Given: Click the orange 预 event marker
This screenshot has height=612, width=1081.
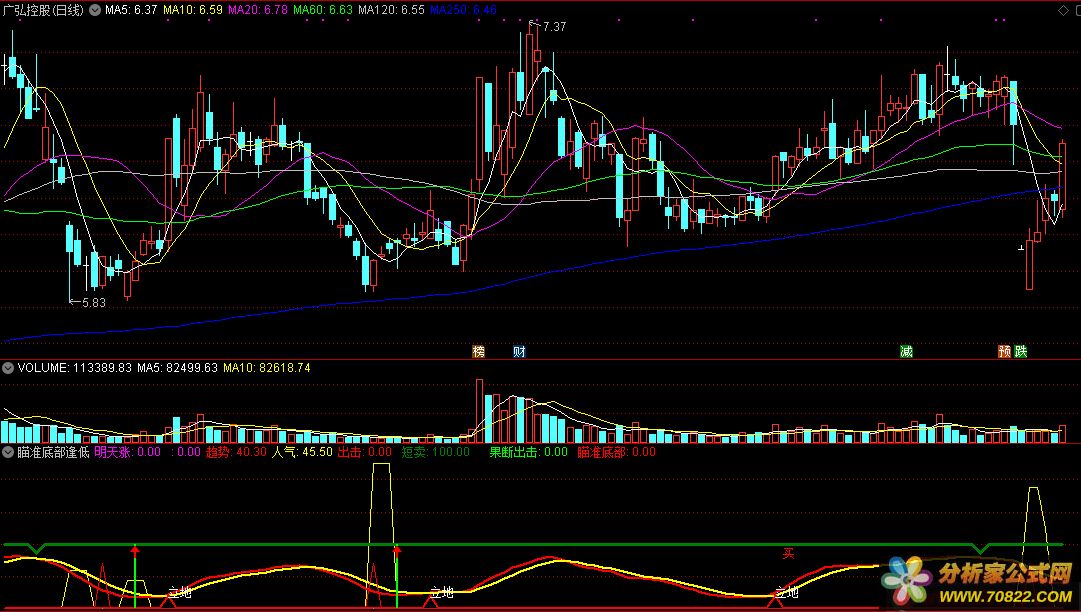Looking at the screenshot, I should [1004, 351].
